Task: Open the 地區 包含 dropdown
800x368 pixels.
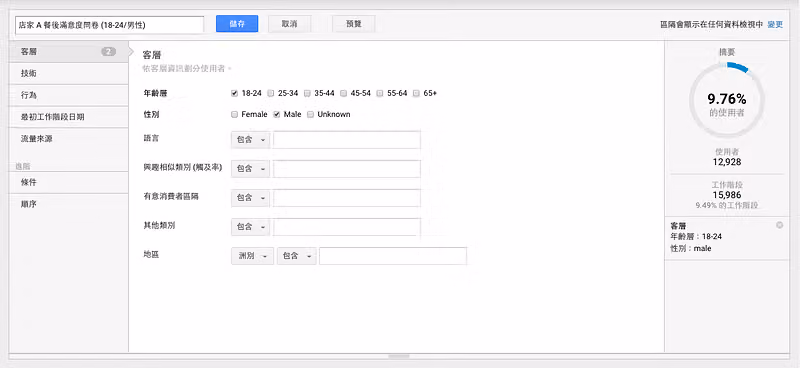Action: (296, 256)
